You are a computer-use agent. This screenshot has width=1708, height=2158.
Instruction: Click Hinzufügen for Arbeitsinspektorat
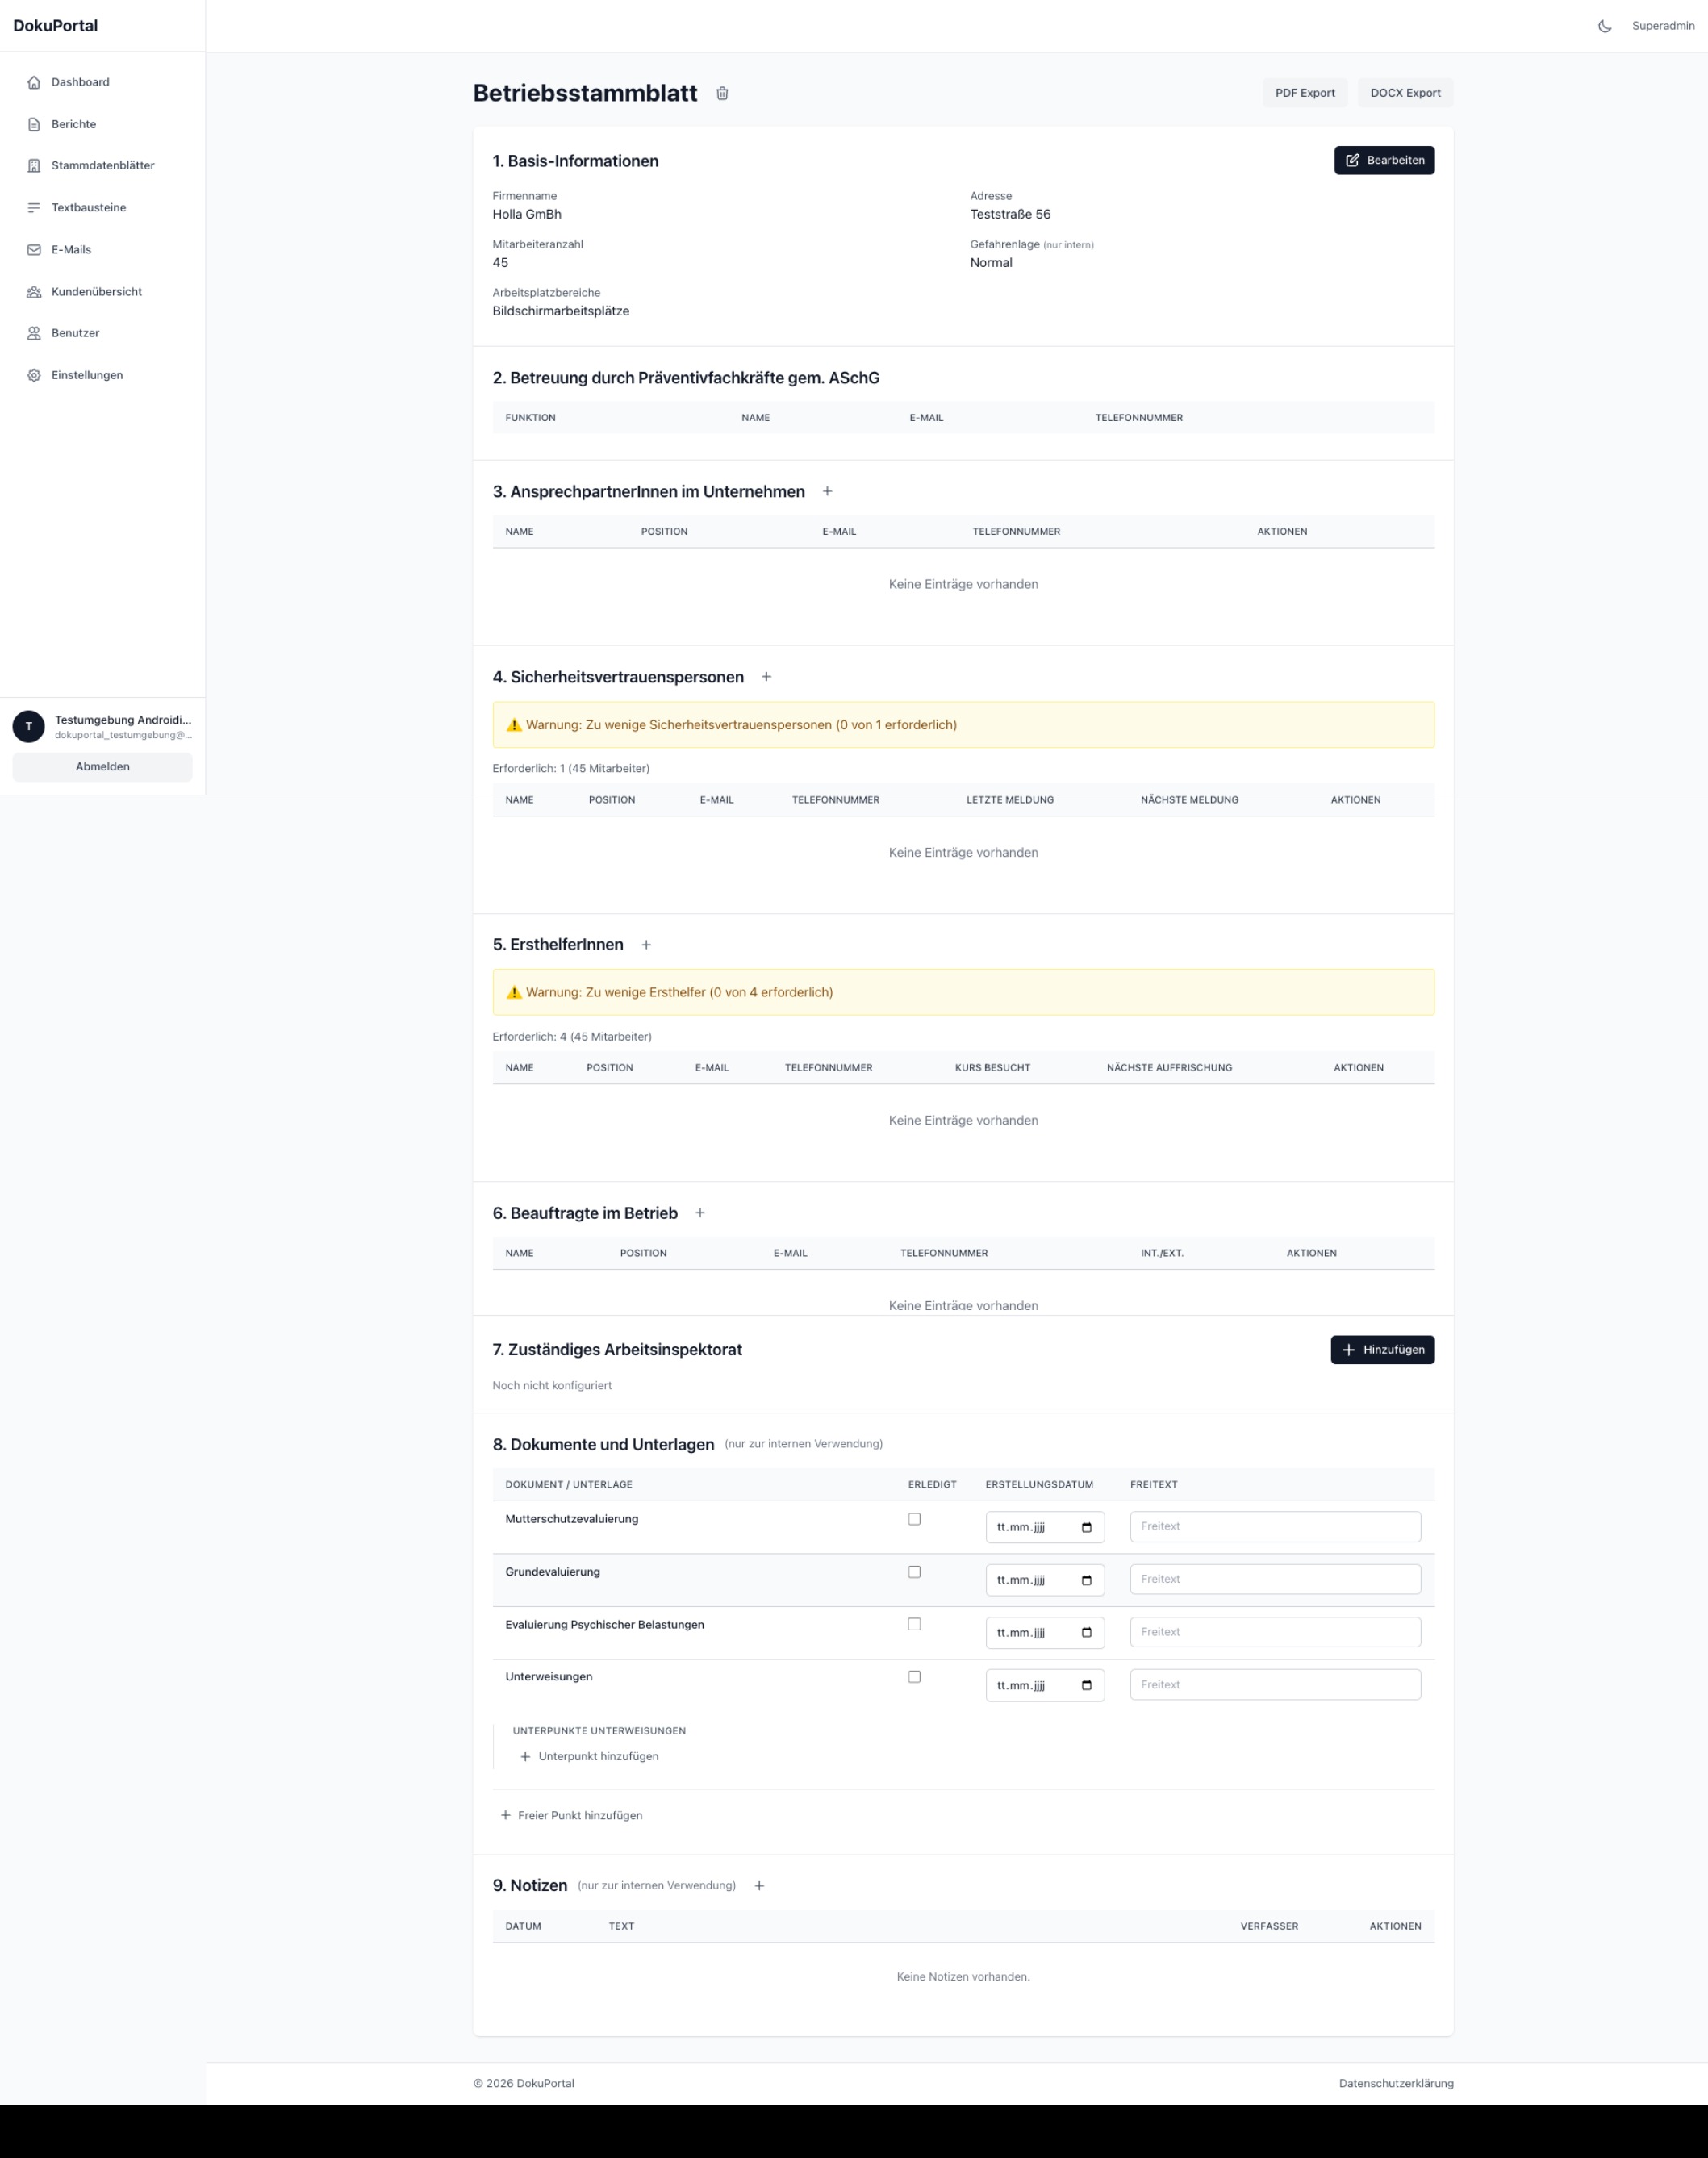1382,1350
